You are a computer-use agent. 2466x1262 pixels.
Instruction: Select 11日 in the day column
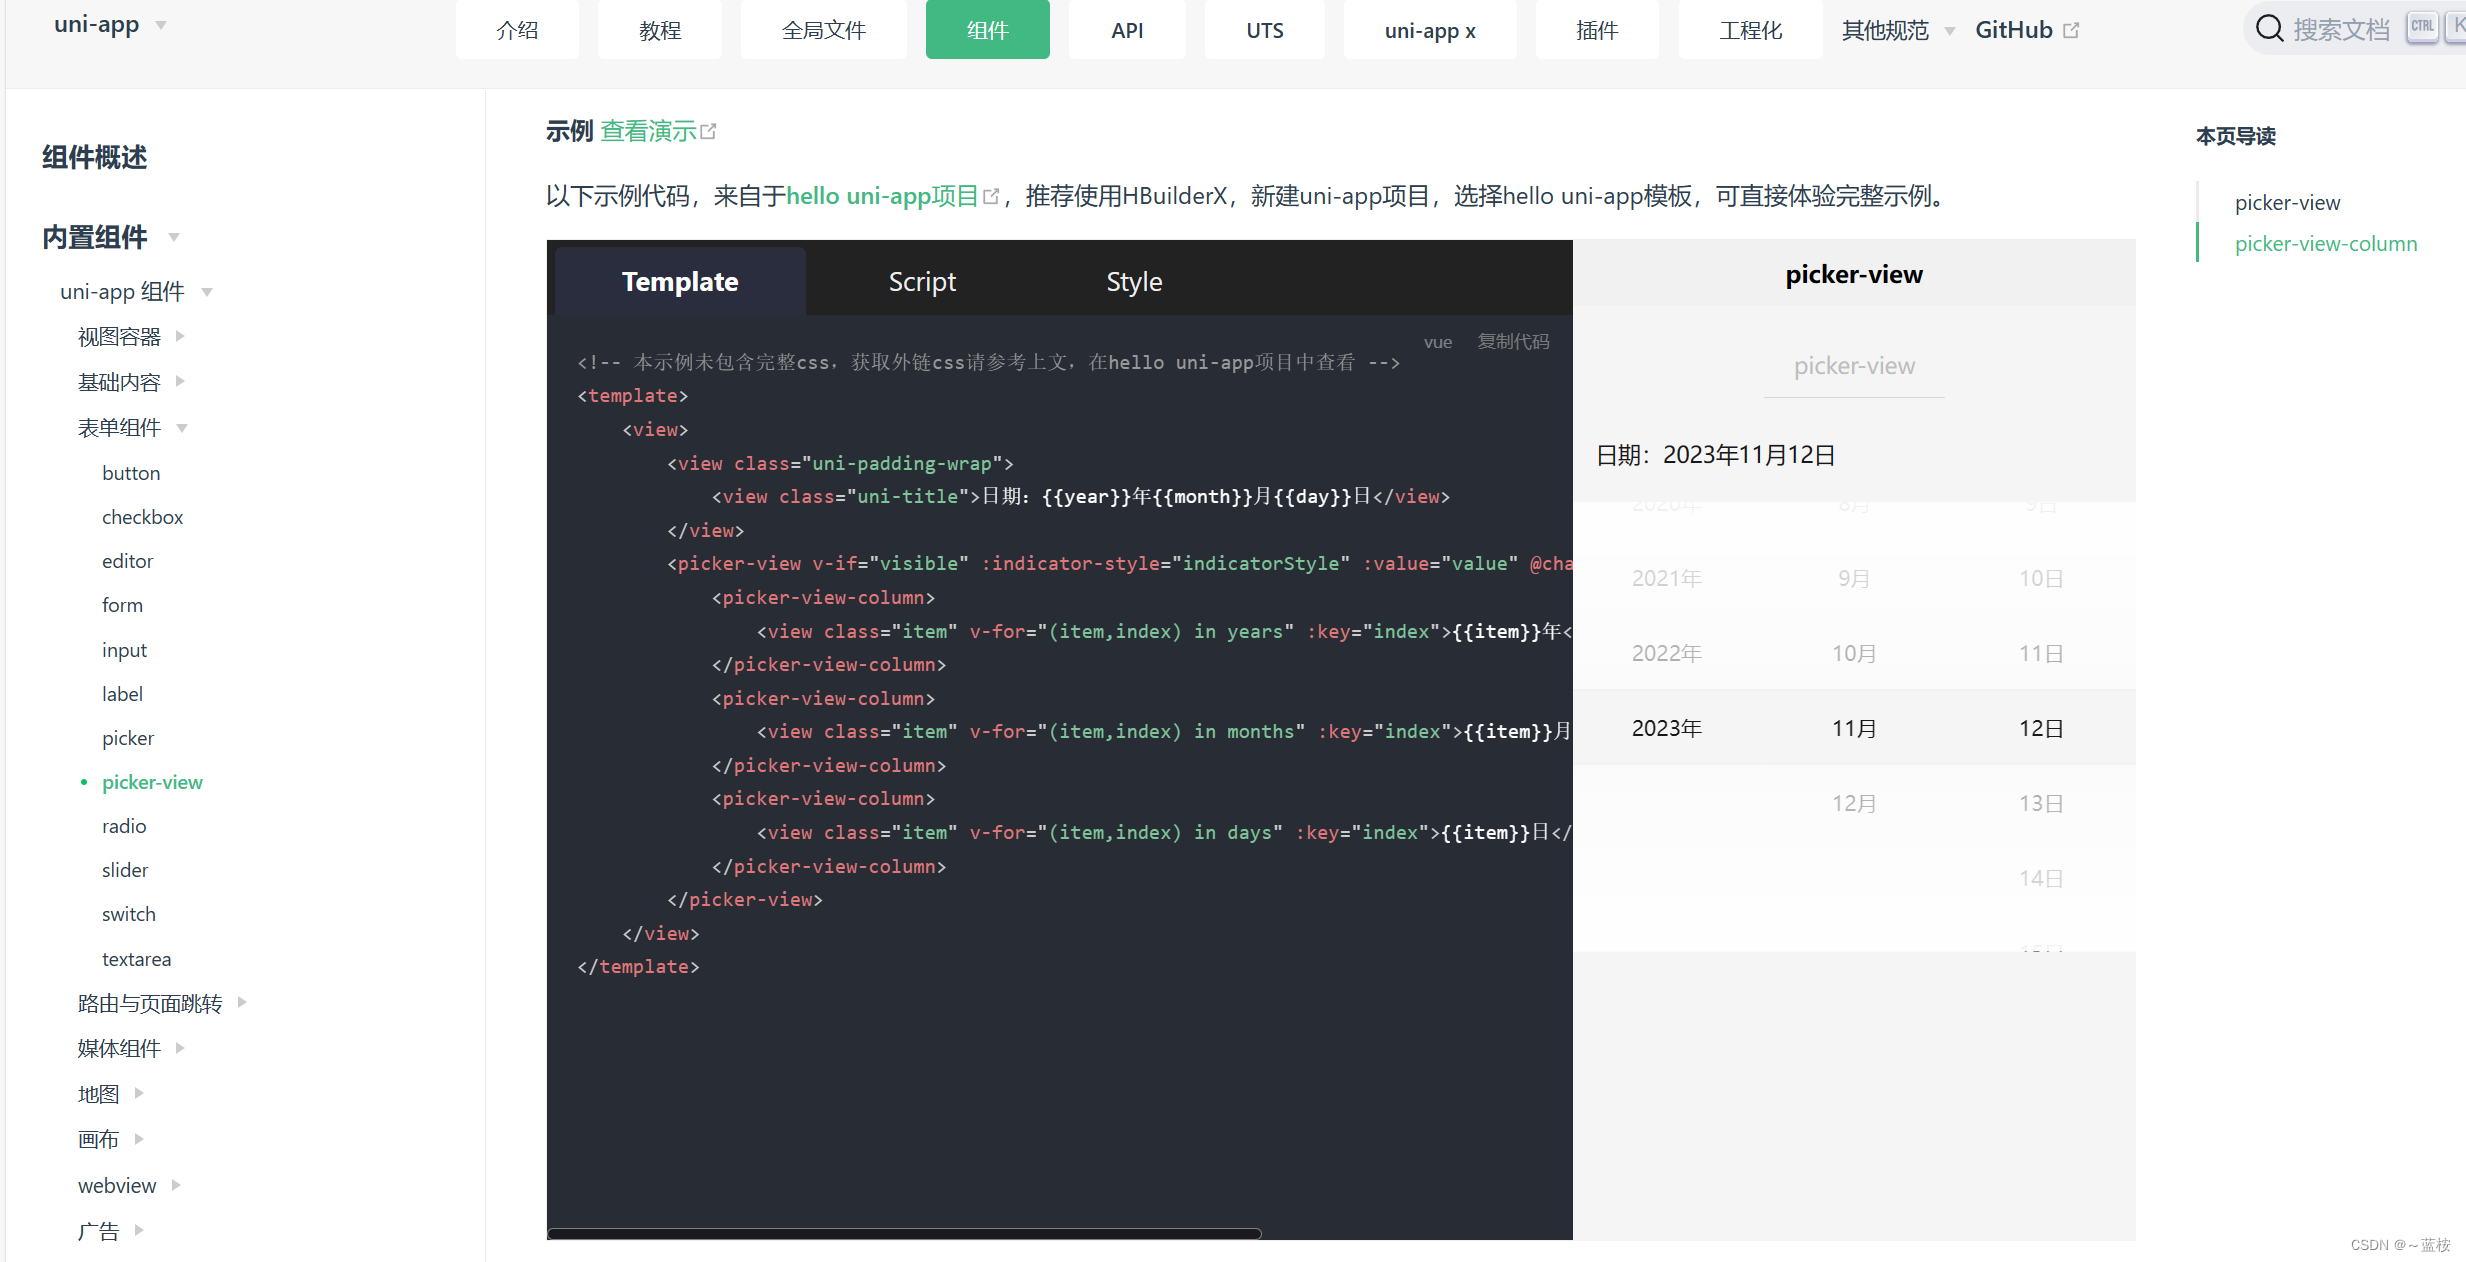[x=2041, y=653]
